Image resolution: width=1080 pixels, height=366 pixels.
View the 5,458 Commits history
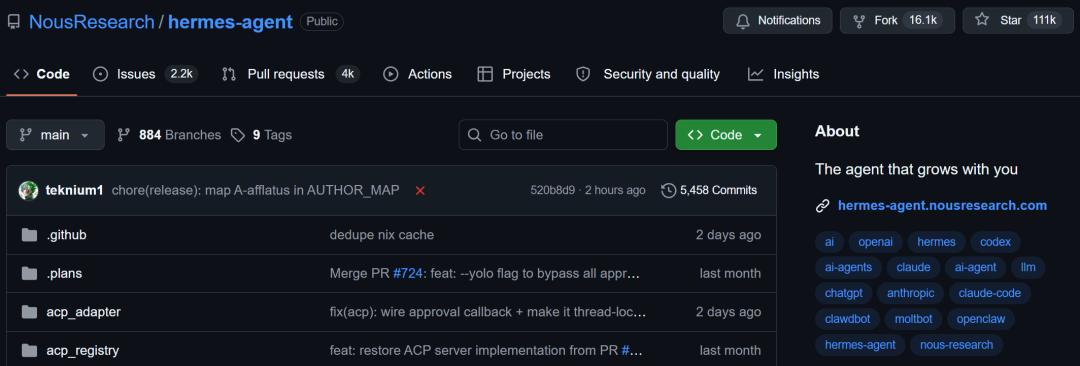tap(709, 190)
